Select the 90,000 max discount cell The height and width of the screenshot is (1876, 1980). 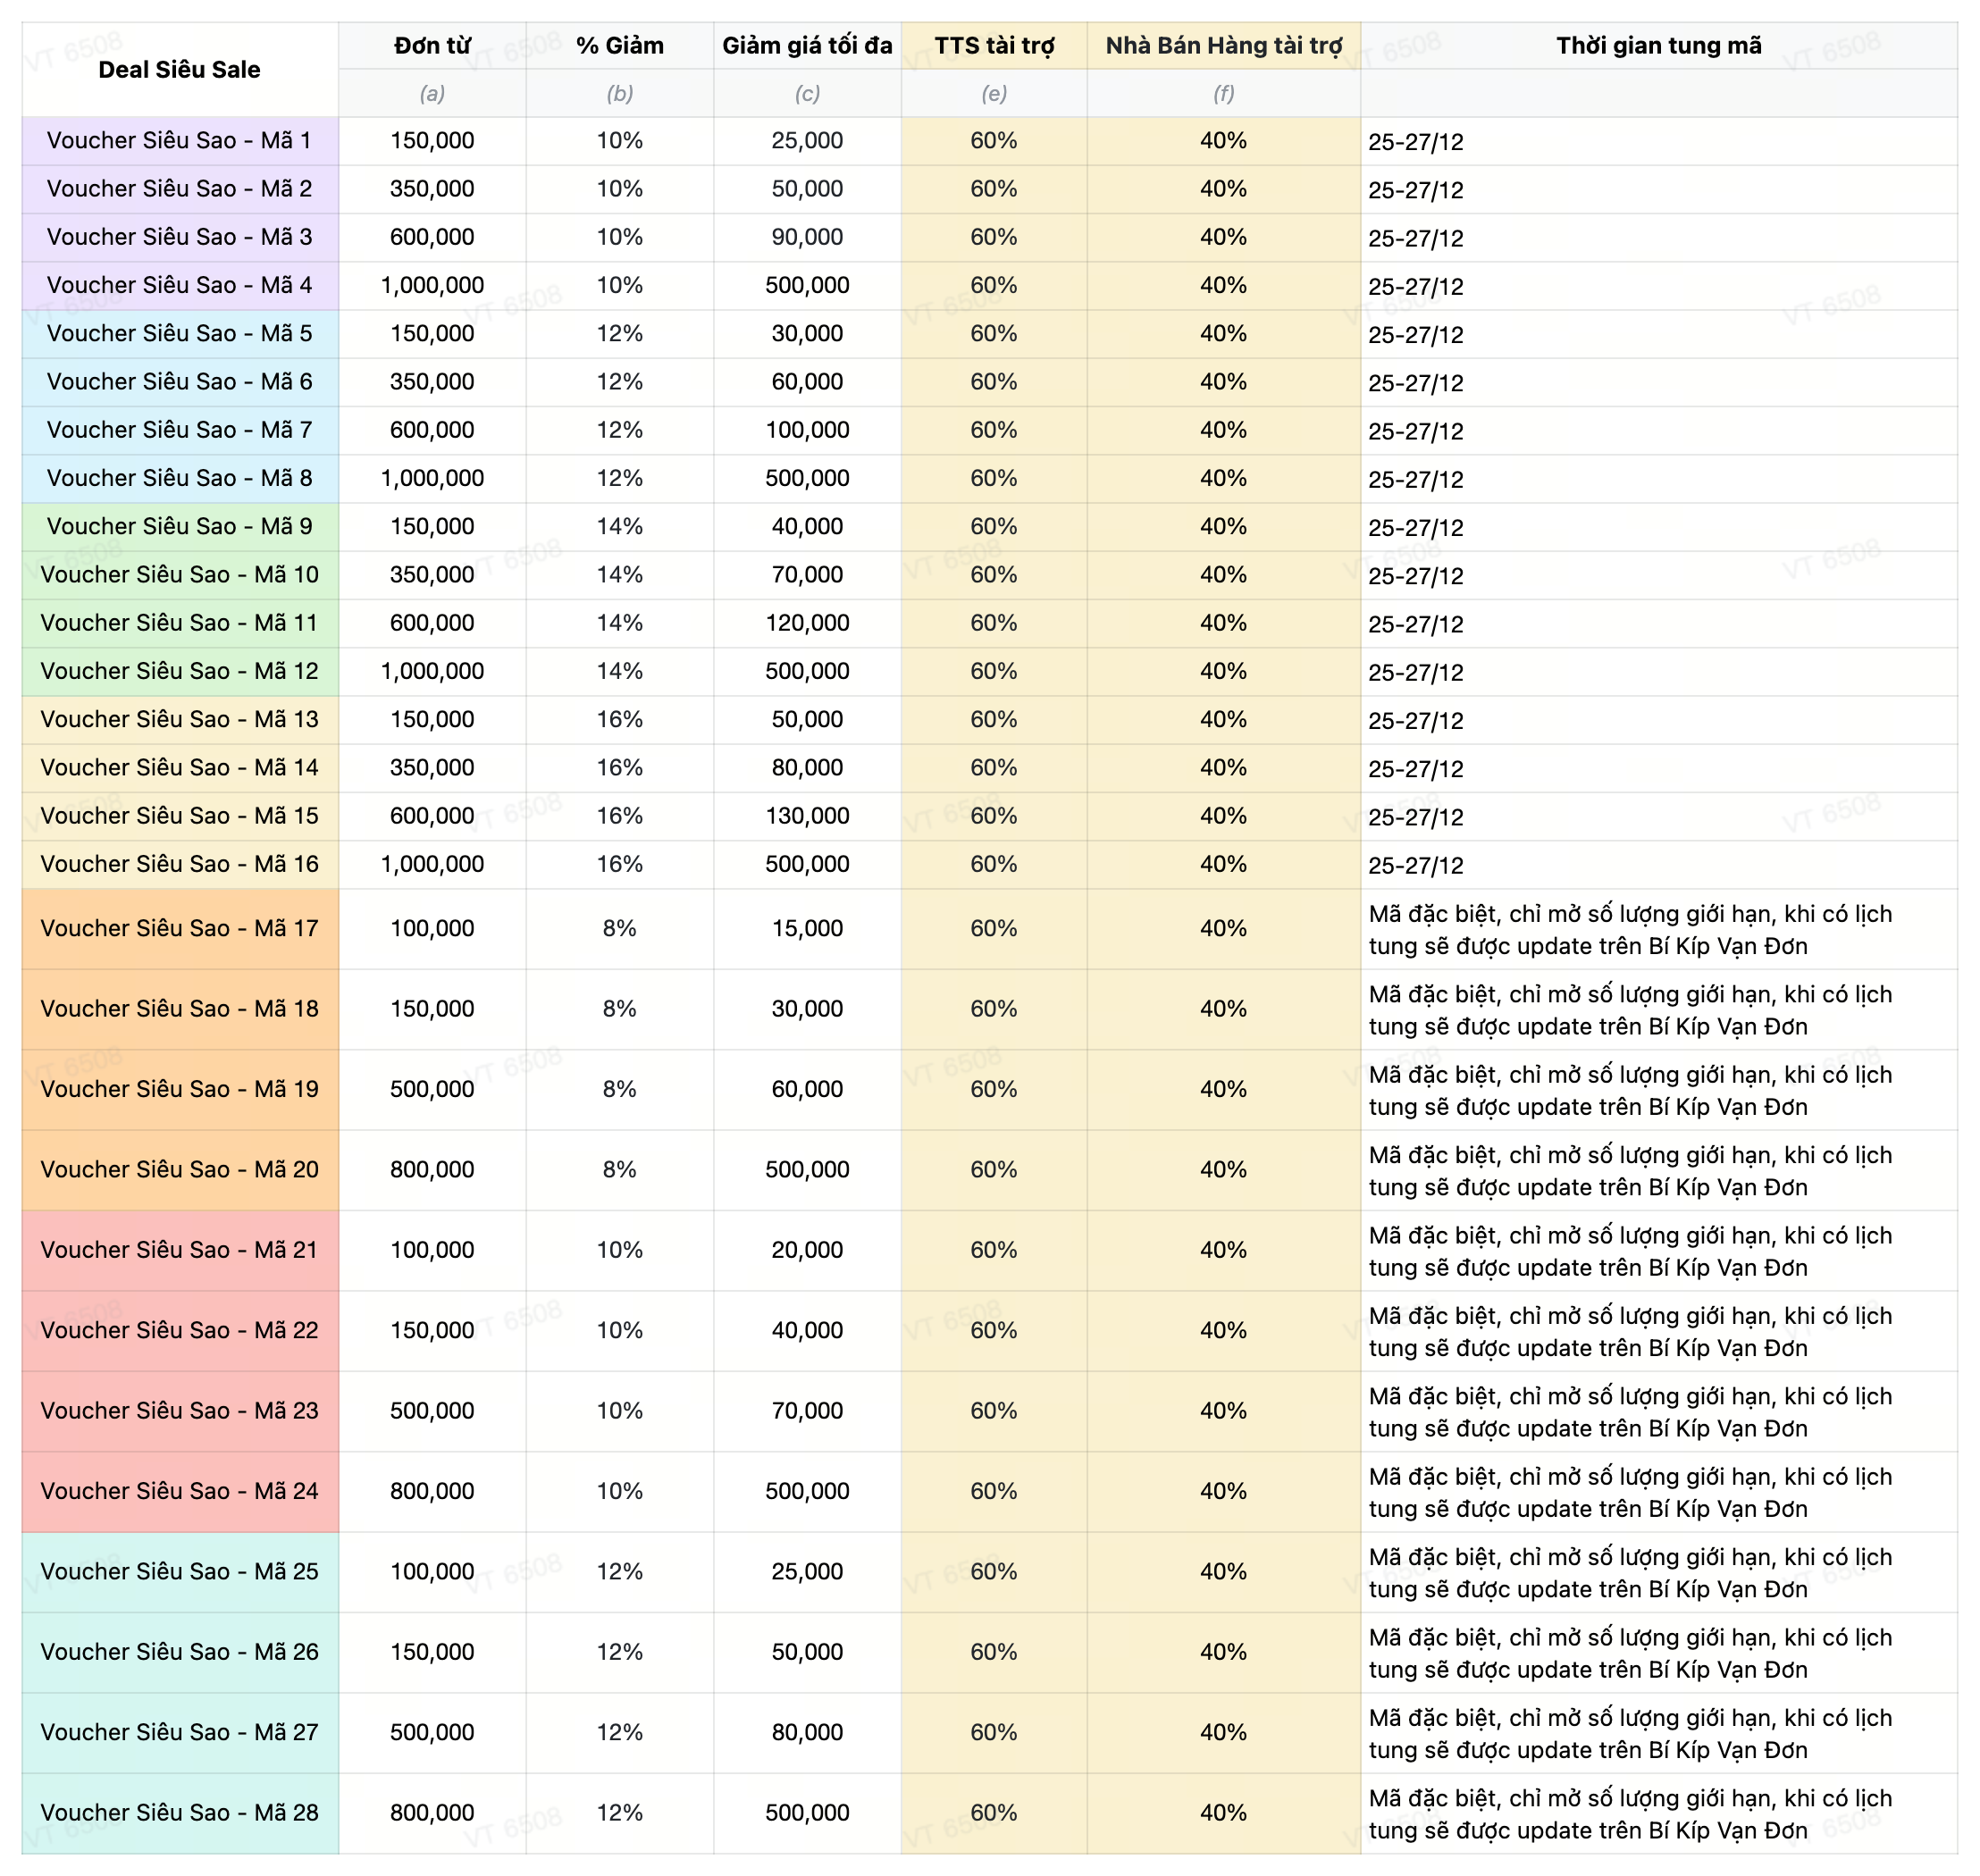click(x=806, y=237)
